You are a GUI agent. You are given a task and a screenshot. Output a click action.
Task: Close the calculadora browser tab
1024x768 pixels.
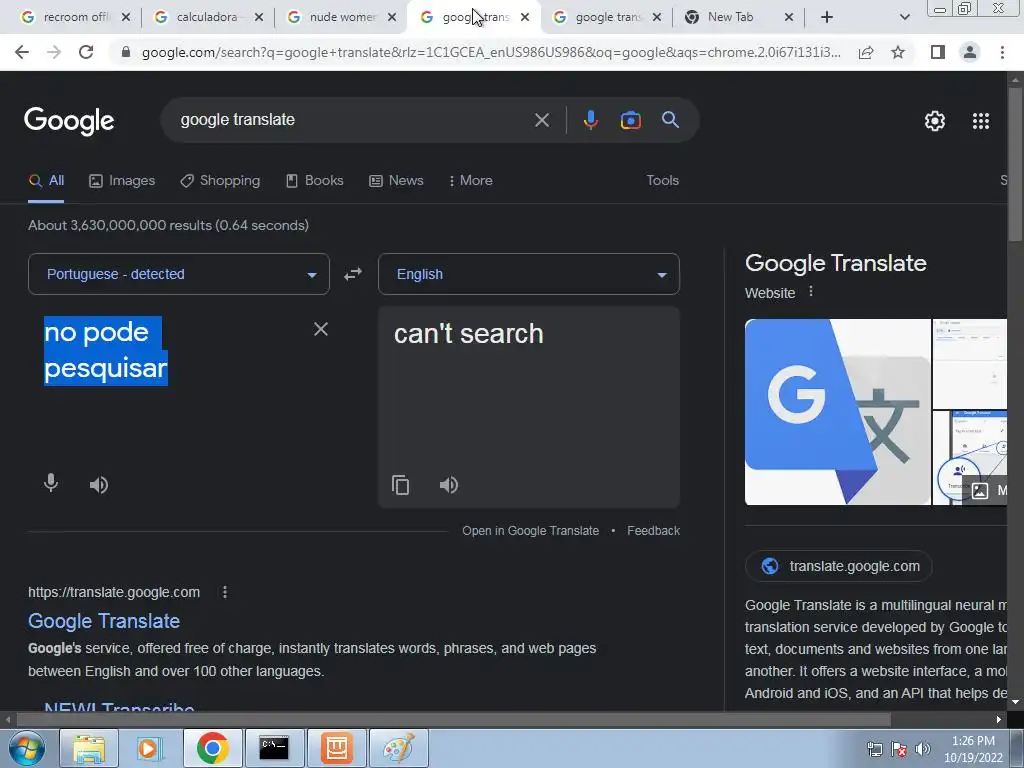[259, 18]
